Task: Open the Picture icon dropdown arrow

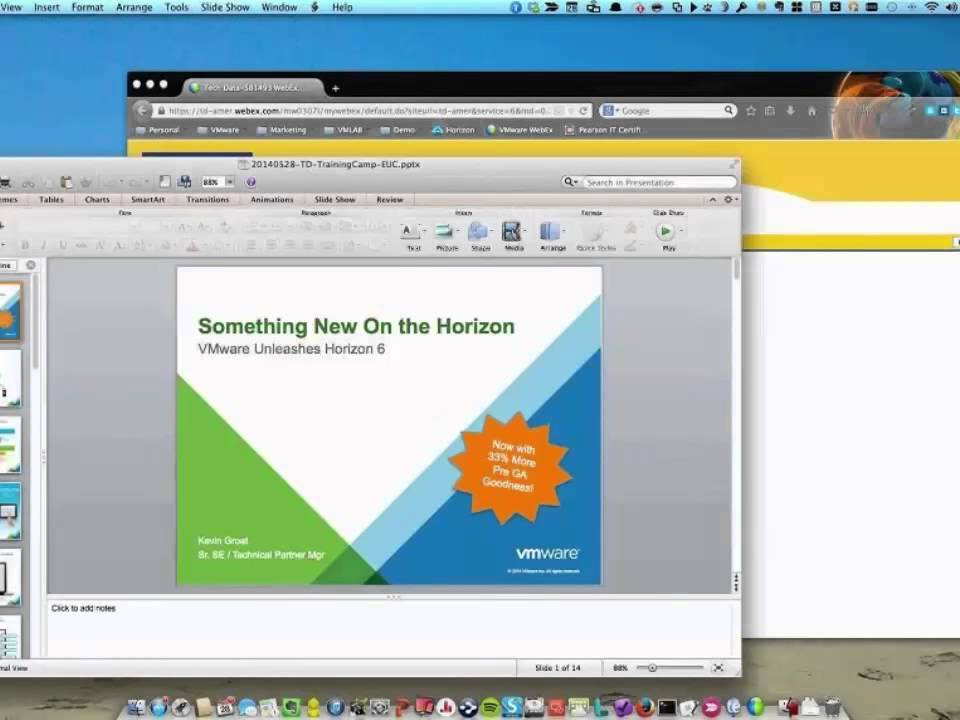Action: click(x=458, y=231)
